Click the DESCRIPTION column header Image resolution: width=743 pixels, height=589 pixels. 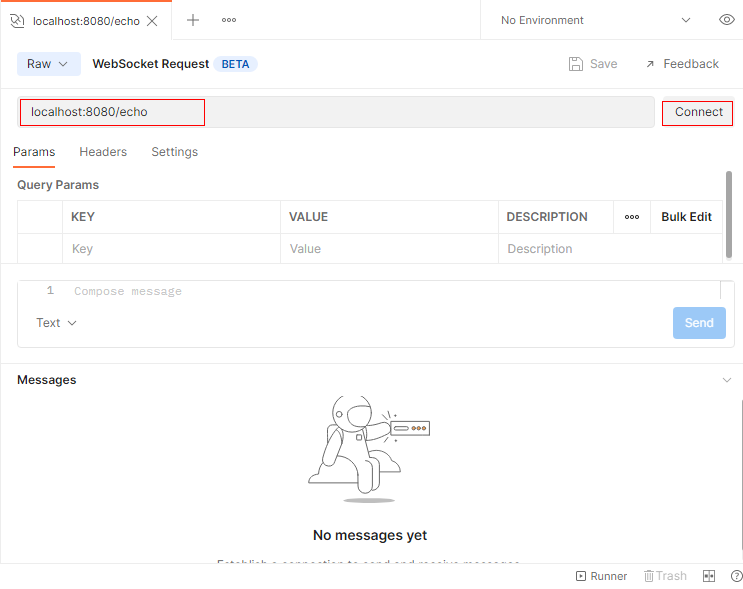click(547, 217)
